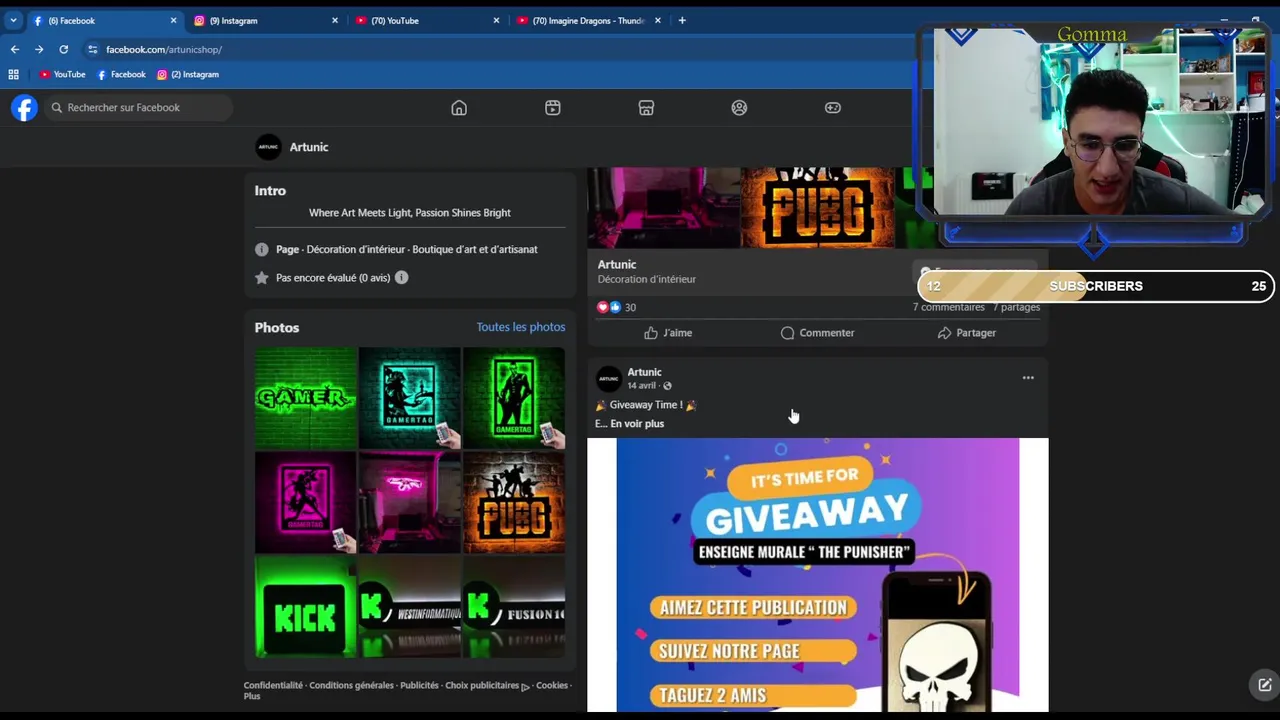Open the Artunic profile picture in page header
Image resolution: width=1280 pixels, height=720 pixels.
pyautogui.click(x=268, y=147)
